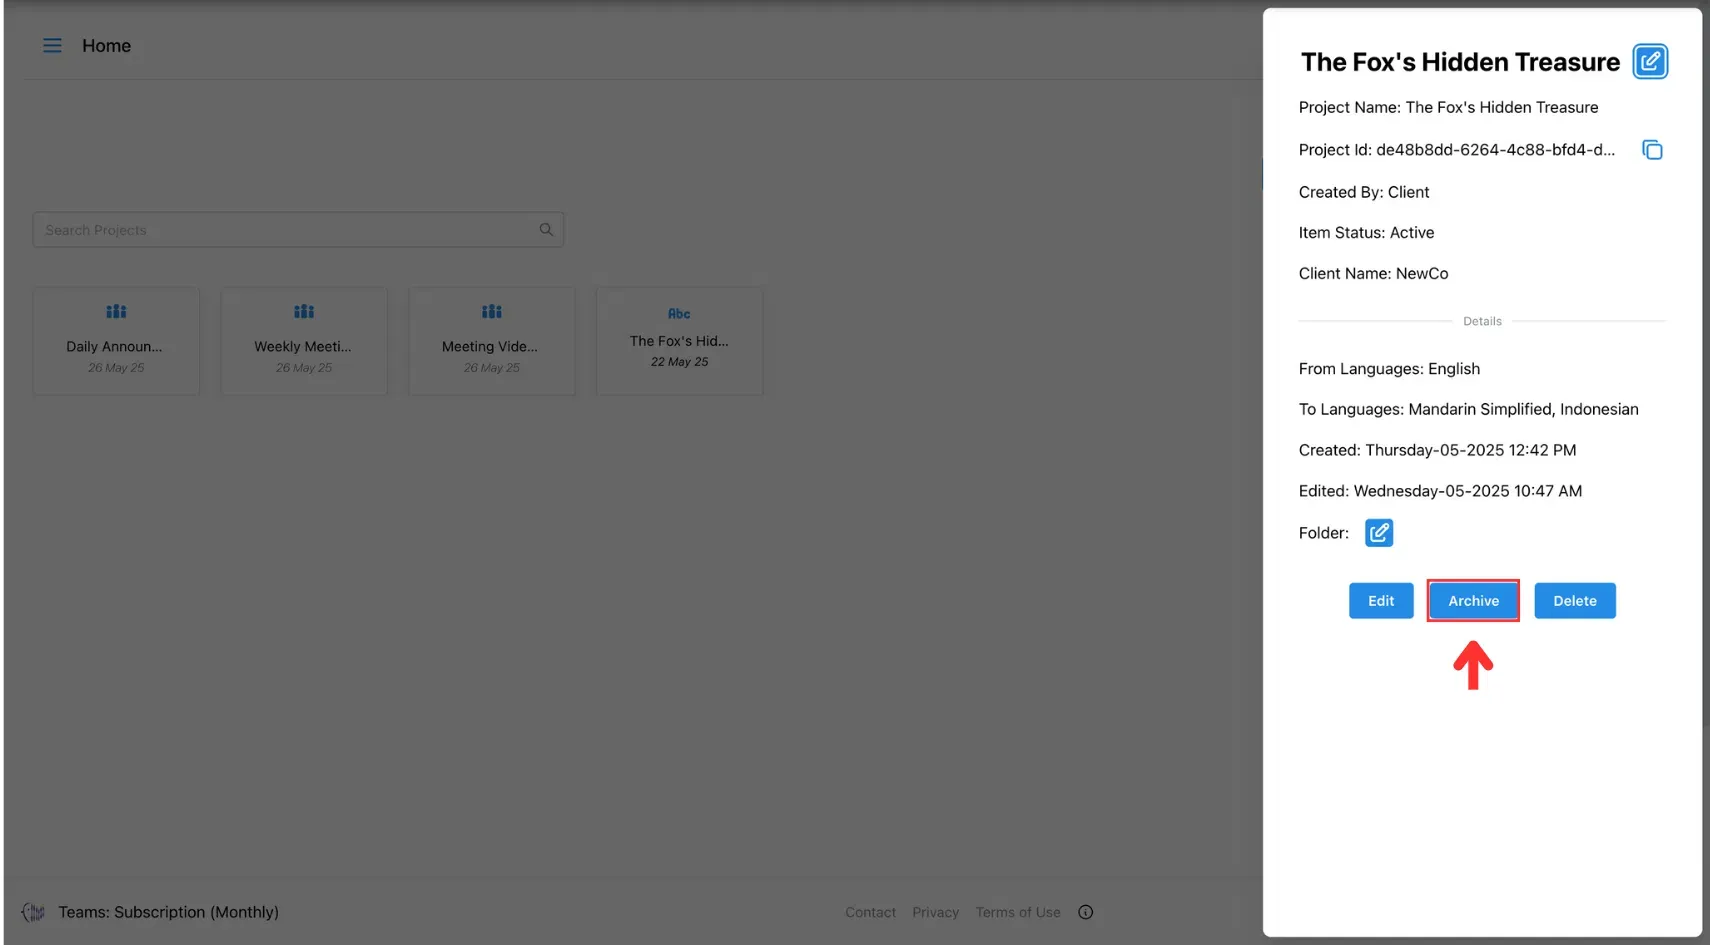1710x945 pixels.
Task: Click the Abc icon on The Fox's Hid... card
Action: [x=679, y=314]
